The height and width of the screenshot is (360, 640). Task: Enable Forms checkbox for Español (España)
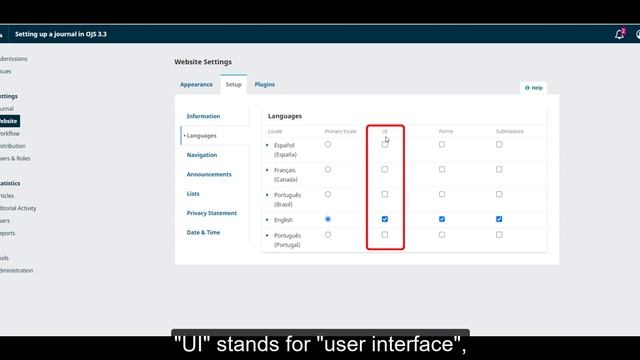(x=442, y=144)
